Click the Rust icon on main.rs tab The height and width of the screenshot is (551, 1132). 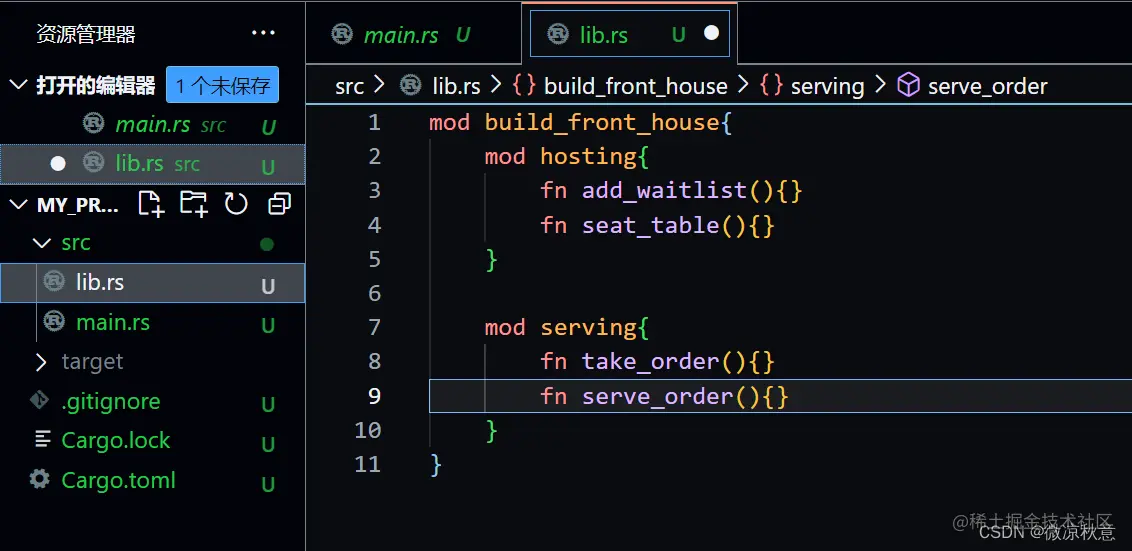[x=341, y=35]
